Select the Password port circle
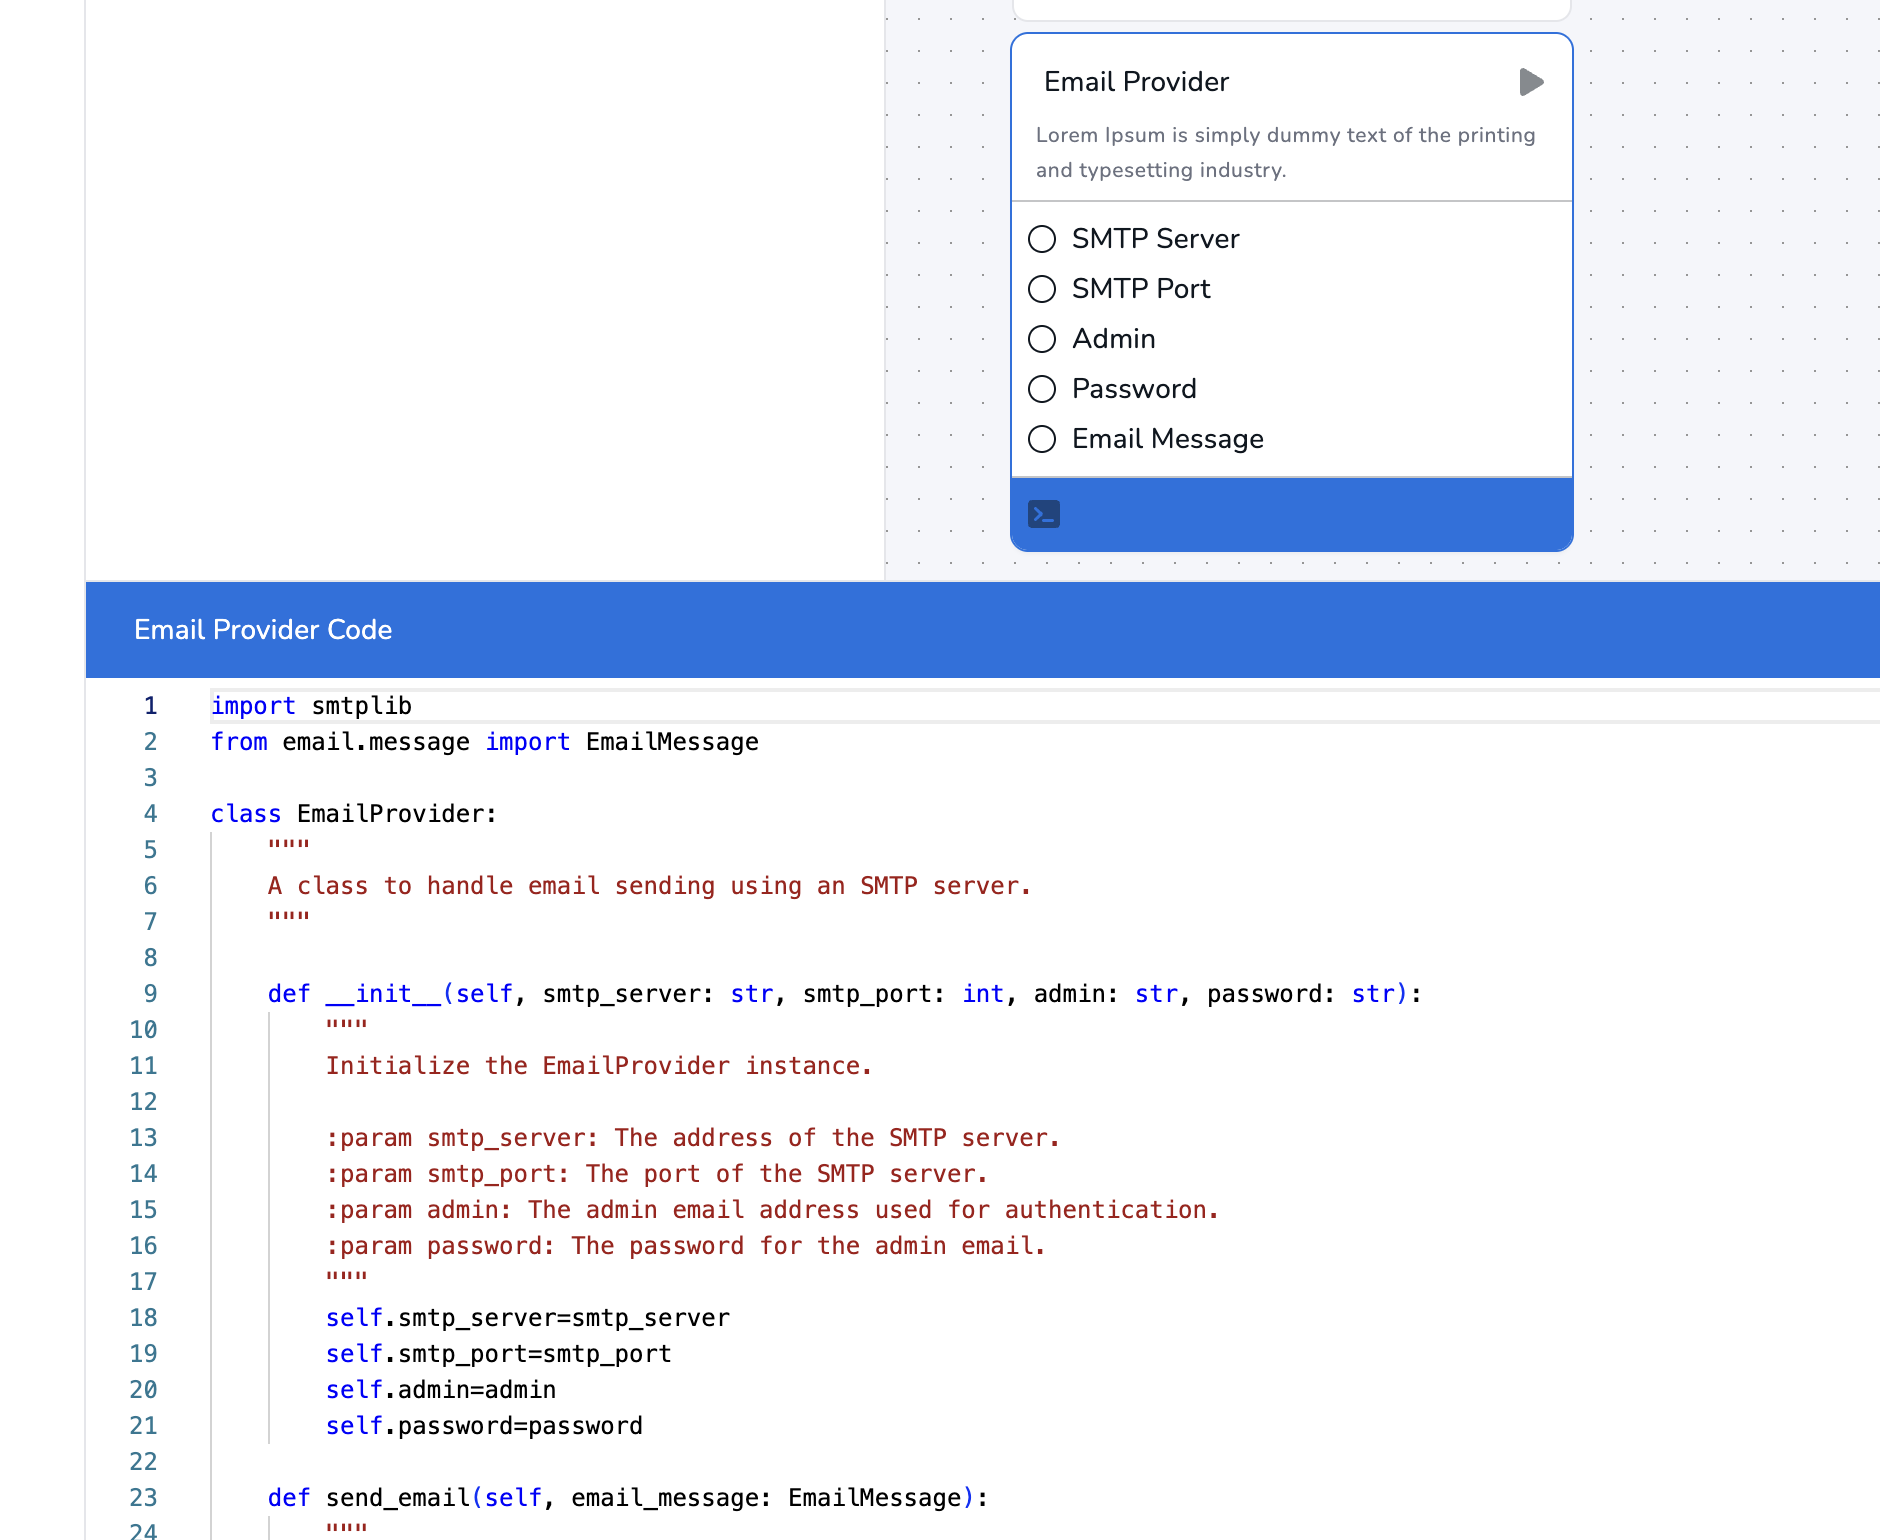 tap(1042, 389)
